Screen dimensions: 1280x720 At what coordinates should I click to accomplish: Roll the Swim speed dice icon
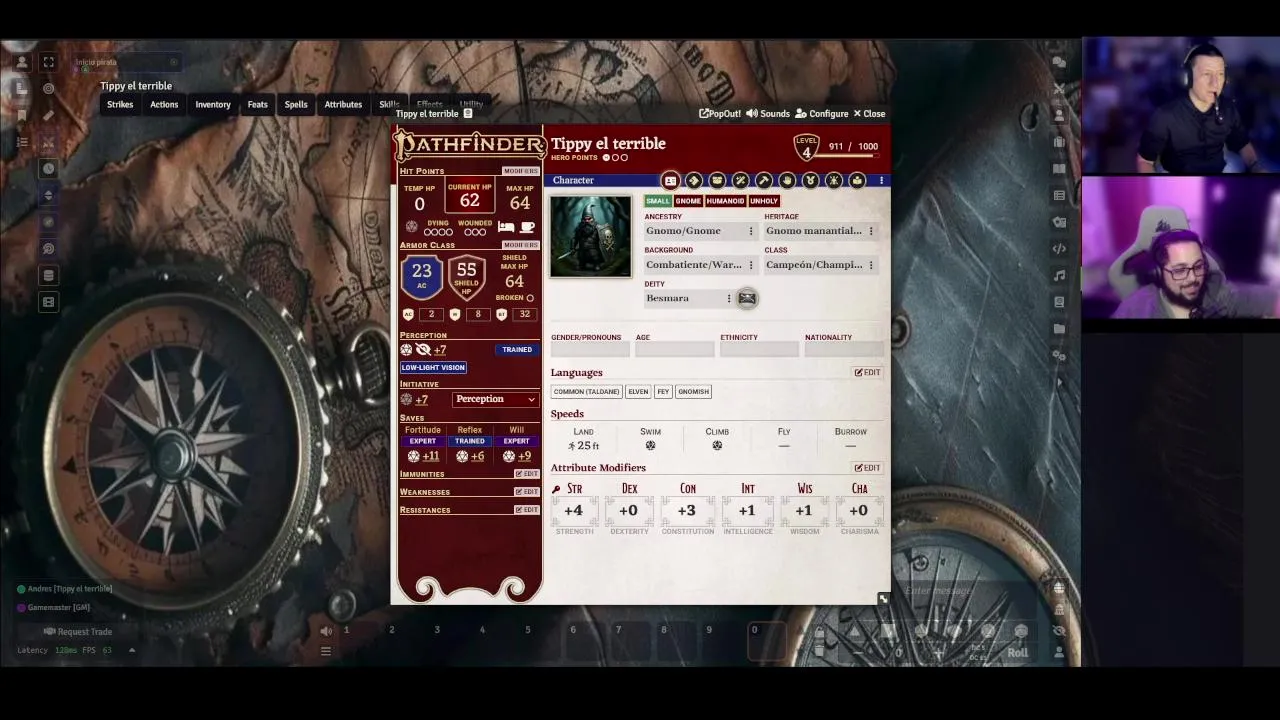click(650, 446)
